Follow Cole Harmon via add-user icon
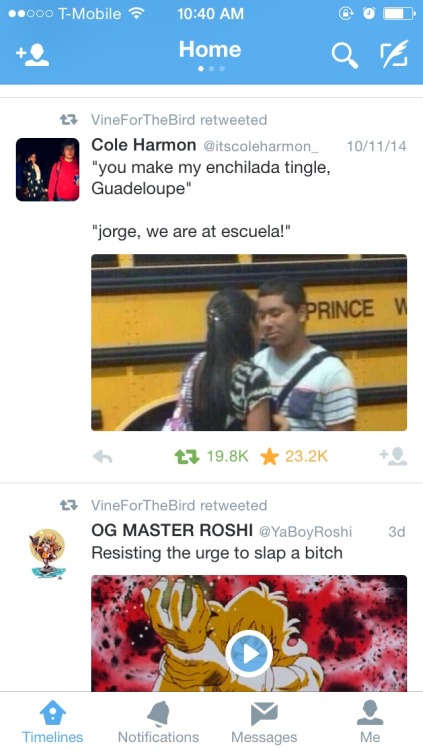 click(393, 457)
